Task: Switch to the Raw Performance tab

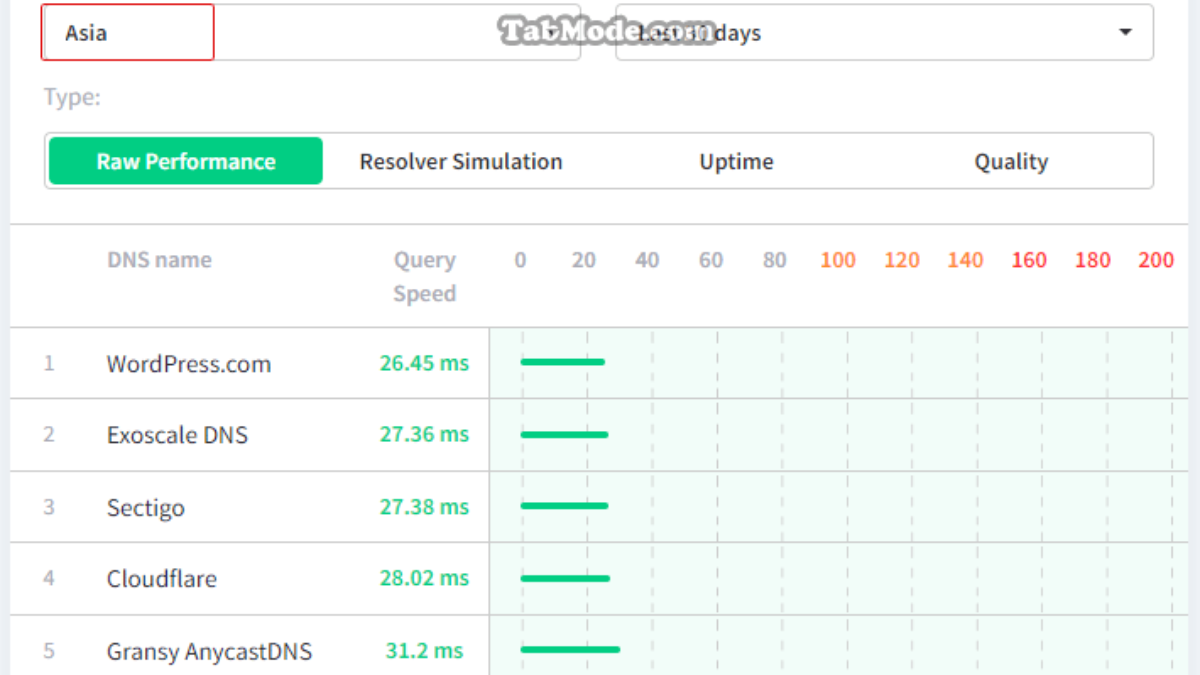Action: coord(186,162)
